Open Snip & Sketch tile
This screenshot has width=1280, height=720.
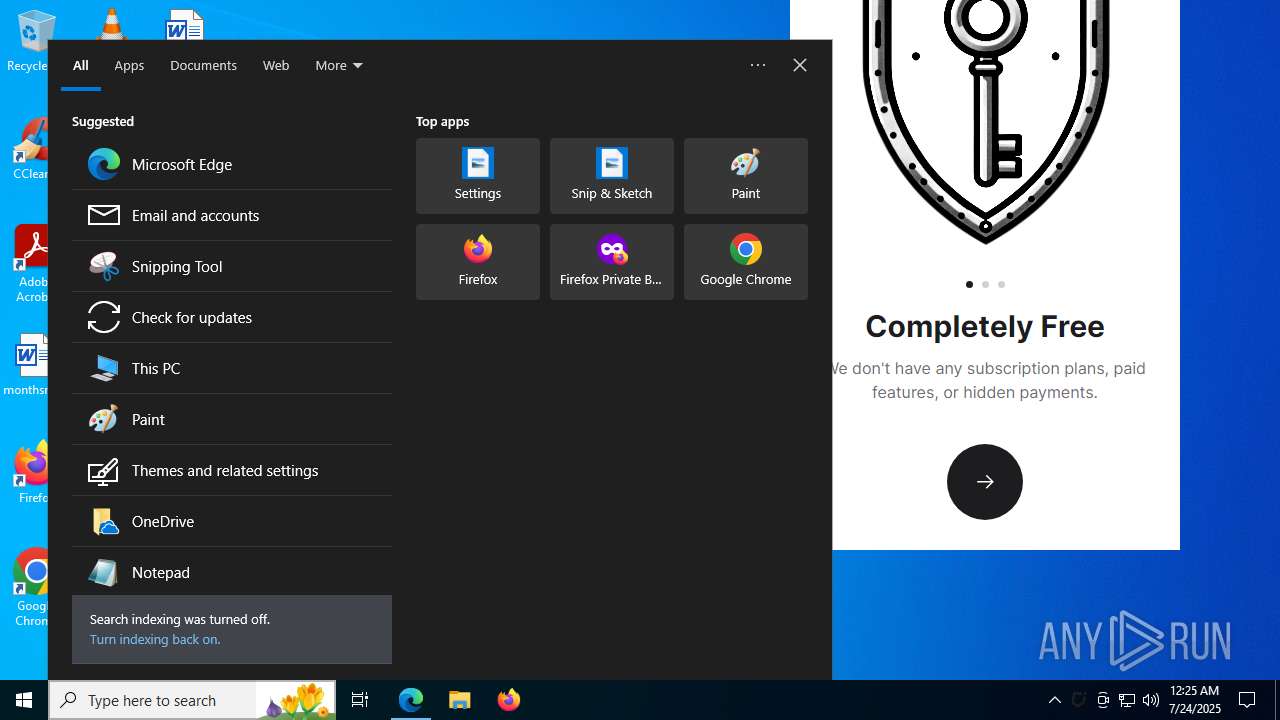(x=612, y=176)
